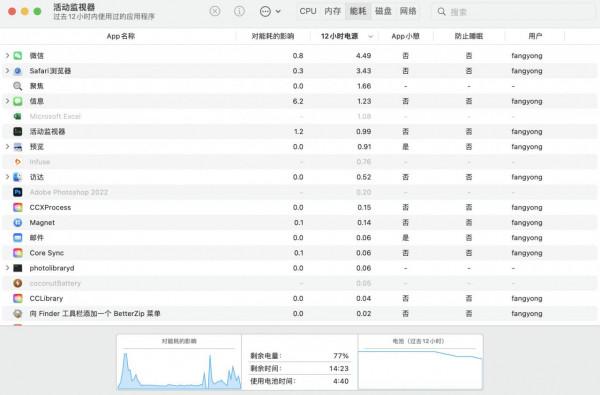Click the 4:40 time on battery value
Screen dimensions: 600x395
[341, 381]
